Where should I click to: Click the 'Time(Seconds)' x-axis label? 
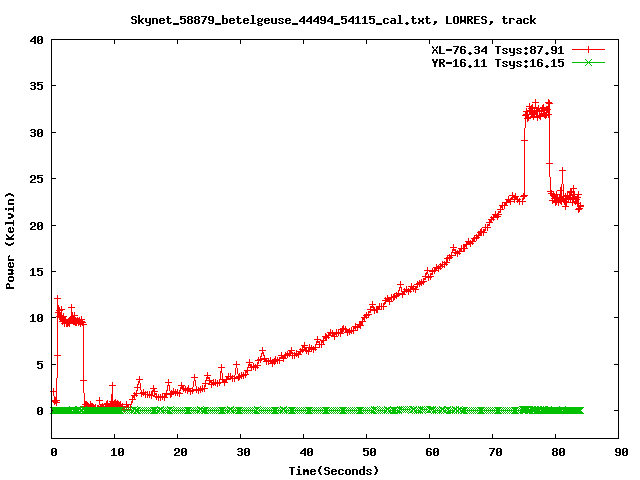(x=334, y=471)
